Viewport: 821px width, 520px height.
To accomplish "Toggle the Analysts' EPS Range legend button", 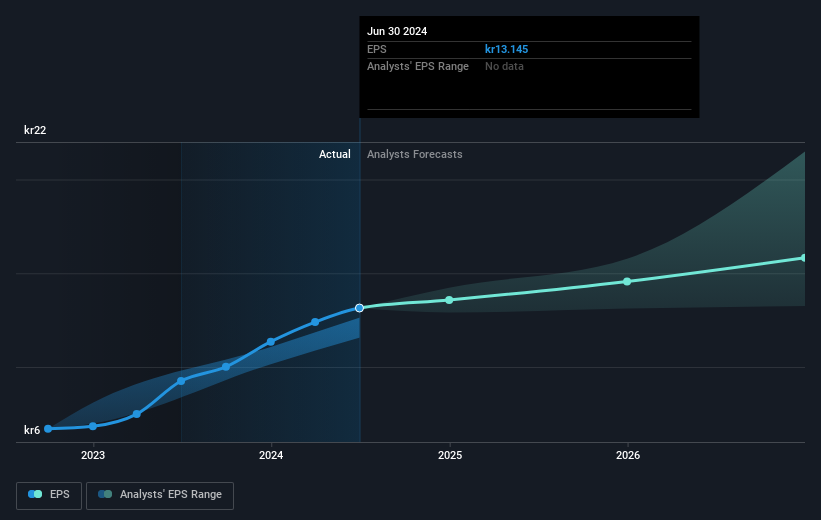I will coord(160,495).
